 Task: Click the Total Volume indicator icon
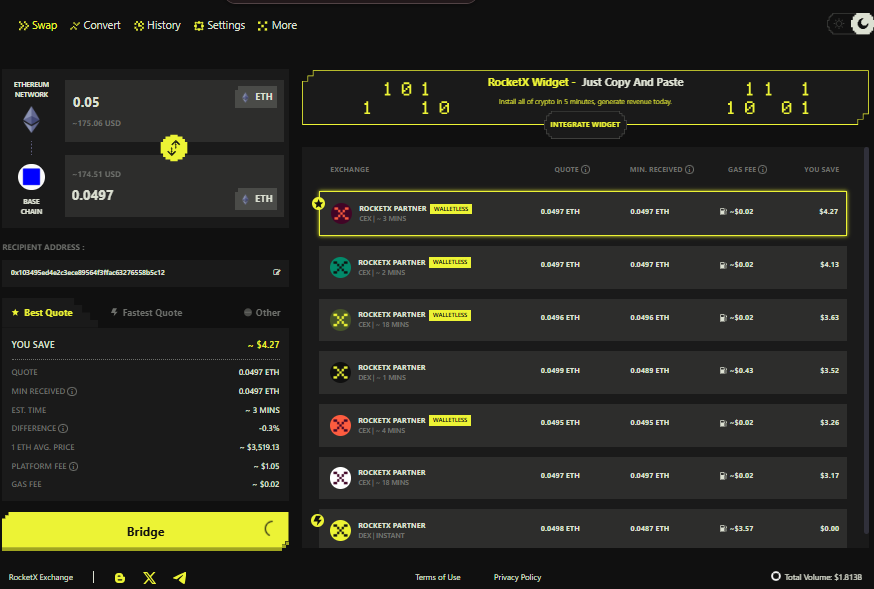(775, 576)
